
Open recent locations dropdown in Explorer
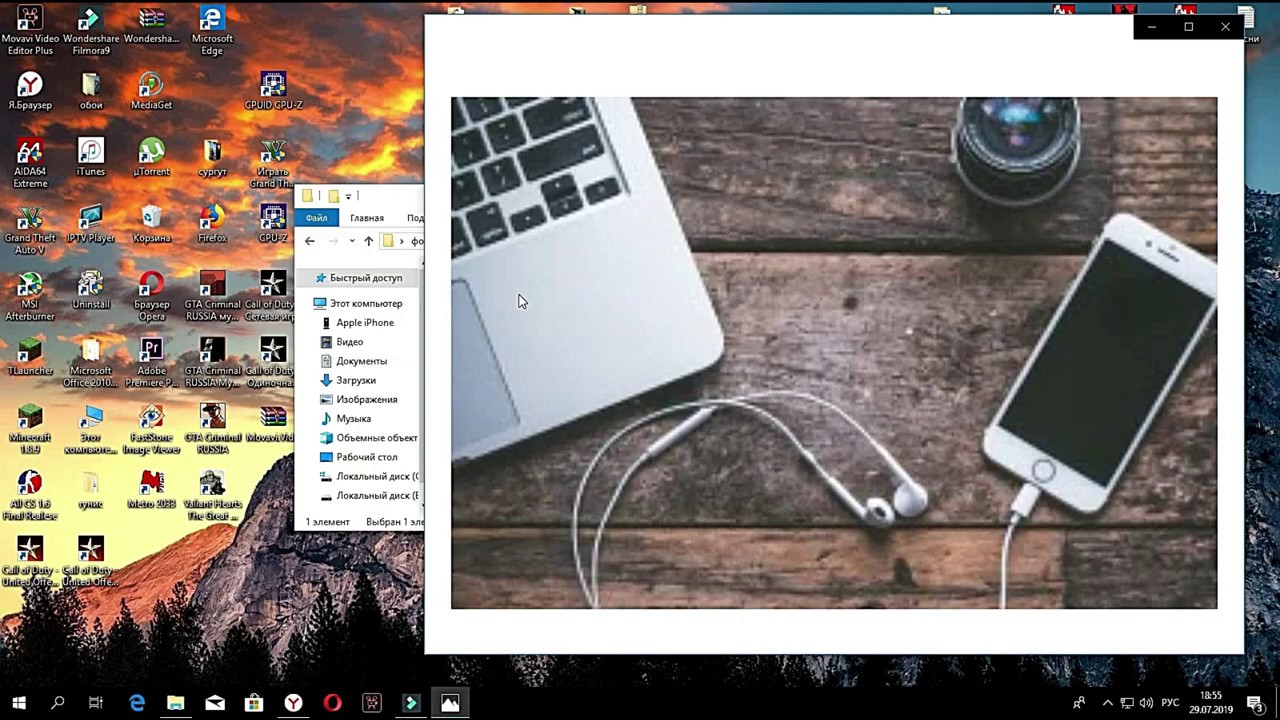[351, 241]
